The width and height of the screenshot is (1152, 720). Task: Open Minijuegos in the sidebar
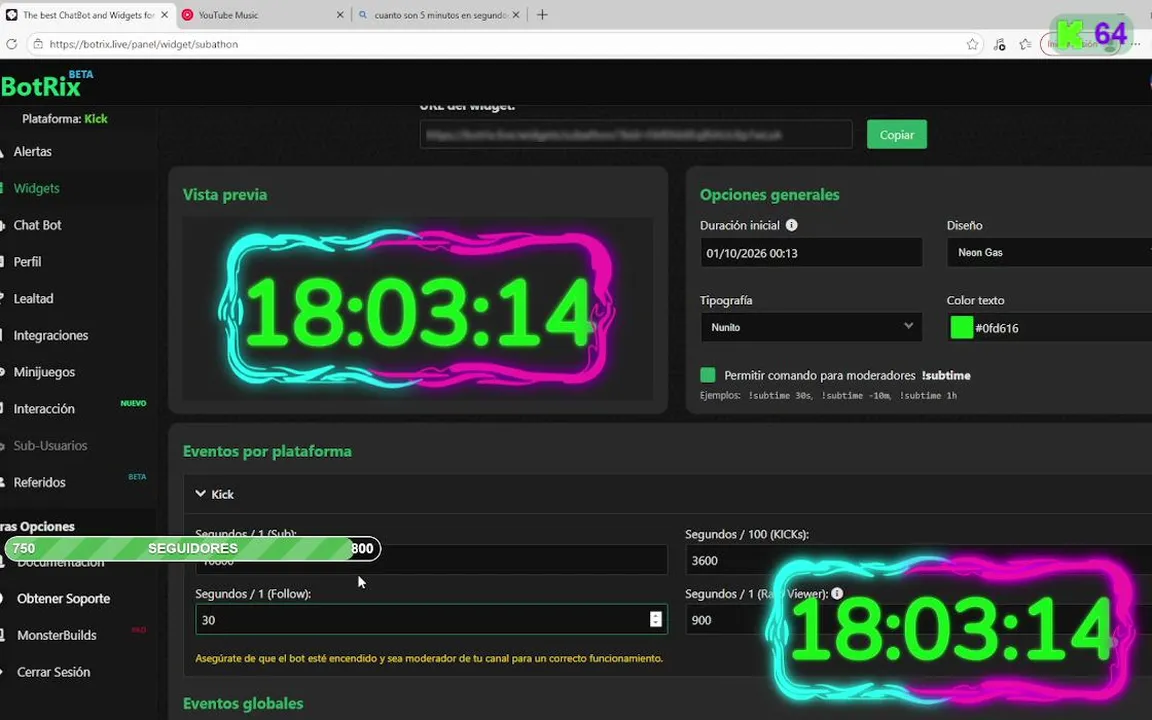(x=44, y=372)
